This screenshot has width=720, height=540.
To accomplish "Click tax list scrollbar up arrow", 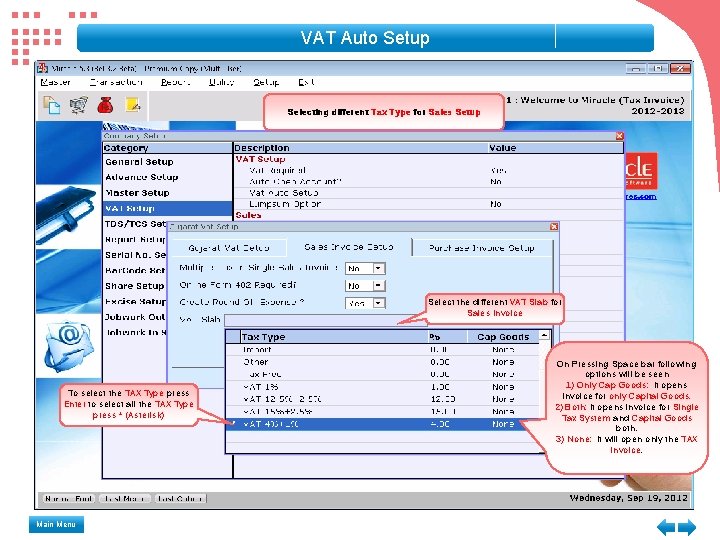I will click(544, 336).
